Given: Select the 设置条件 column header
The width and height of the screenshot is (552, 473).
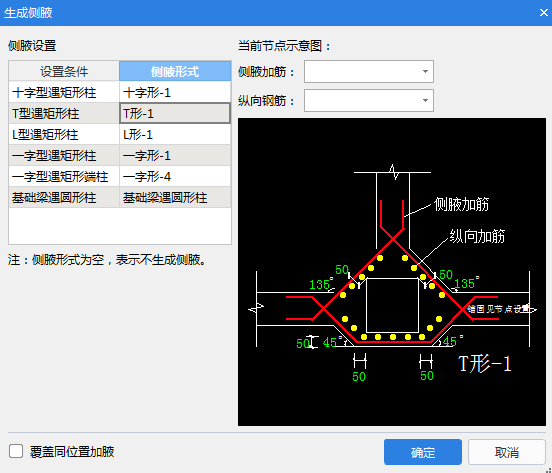Looking at the screenshot, I should (x=64, y=71).
